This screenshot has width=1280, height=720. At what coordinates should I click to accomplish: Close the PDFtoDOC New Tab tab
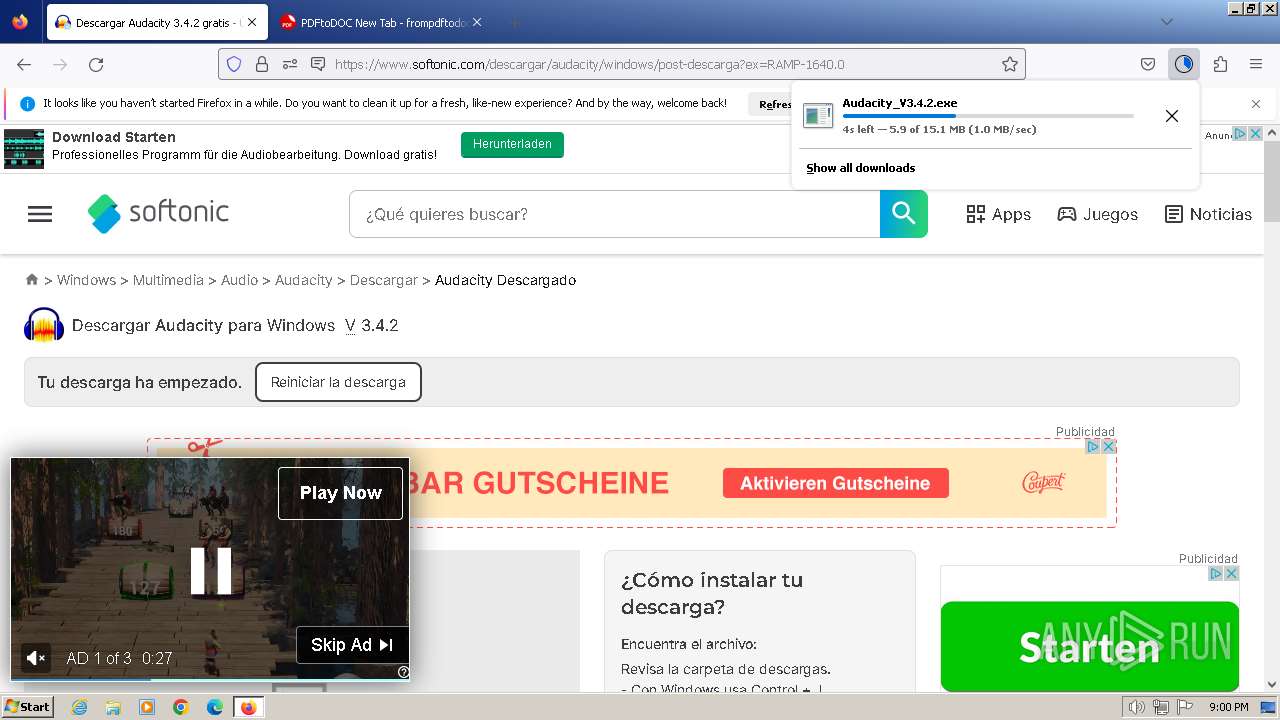click(x=476, y=22)
